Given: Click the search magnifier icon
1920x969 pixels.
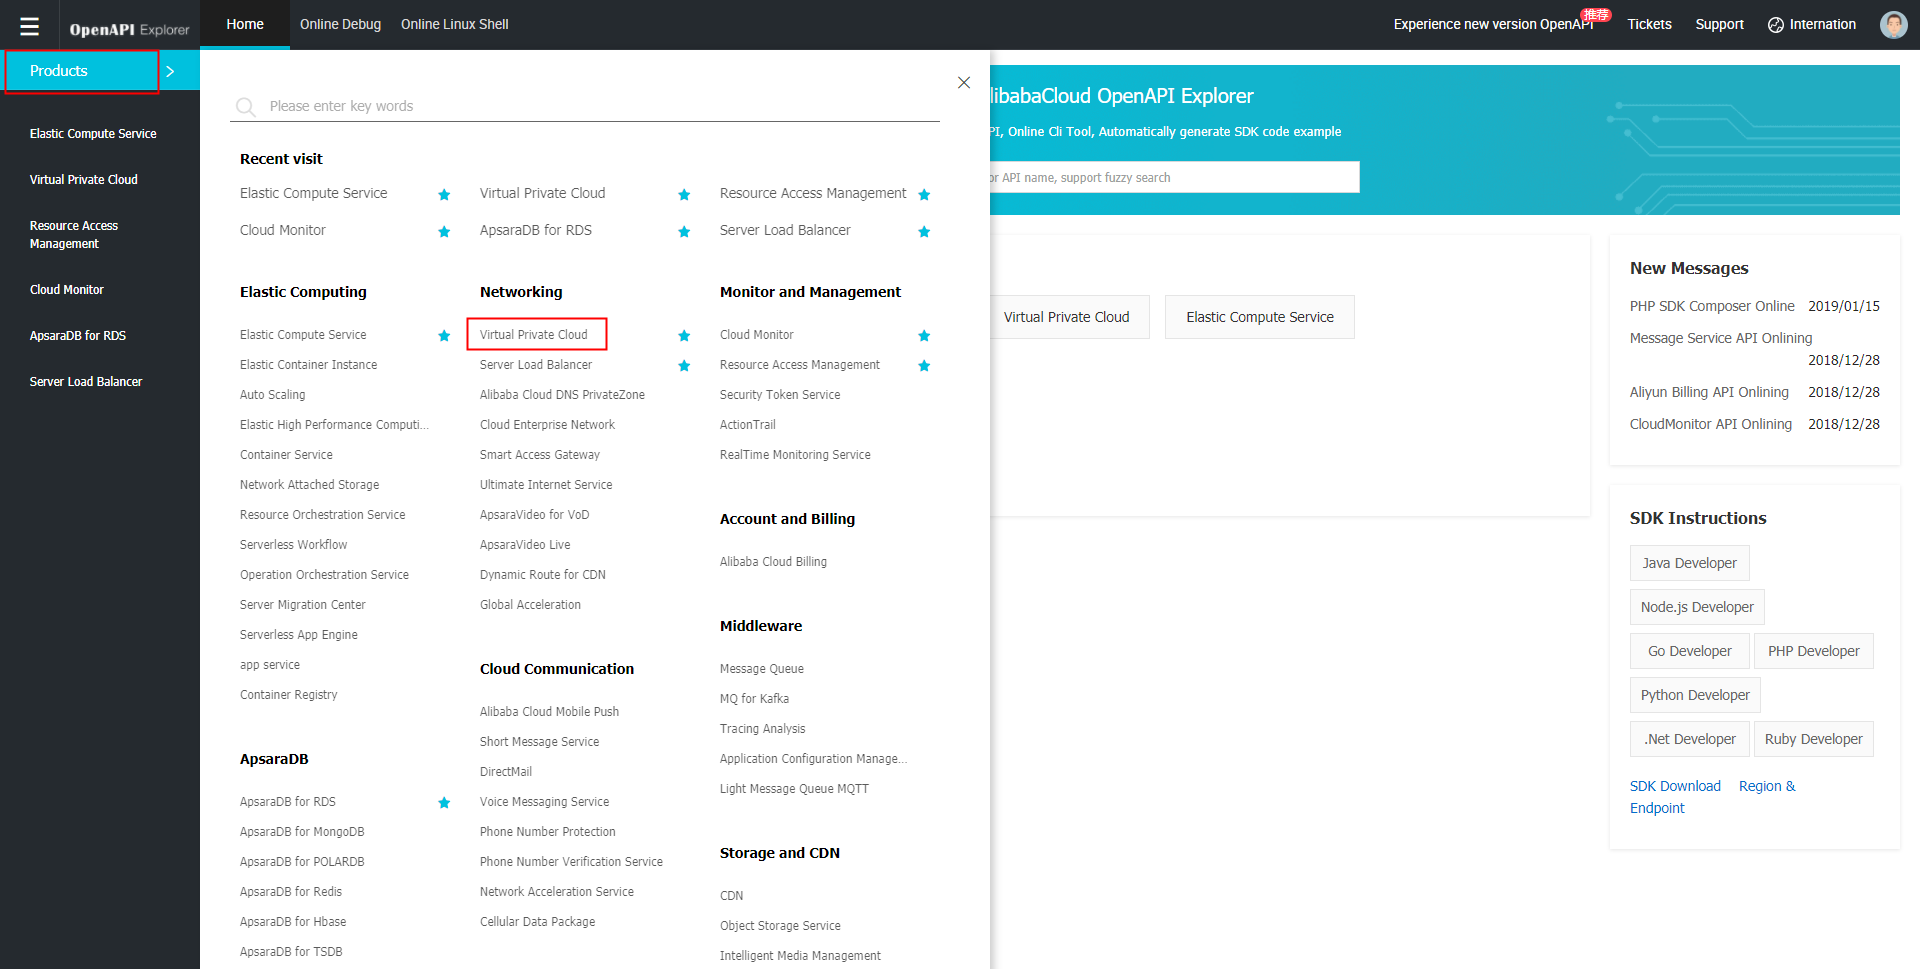Looking at the screenshot, I should pyautogui.click(x=245, y=106).
